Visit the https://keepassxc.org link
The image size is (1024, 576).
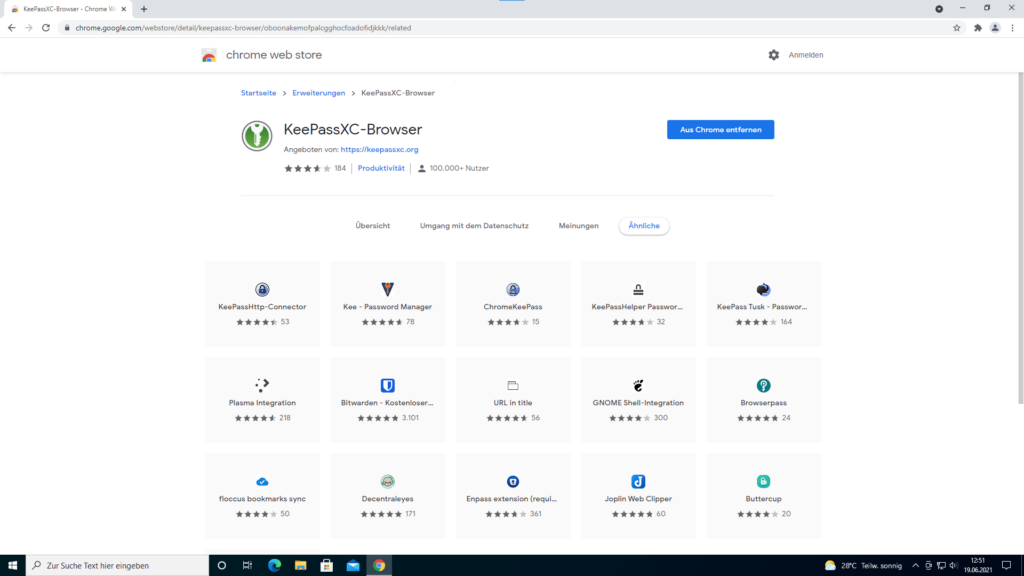379,150
